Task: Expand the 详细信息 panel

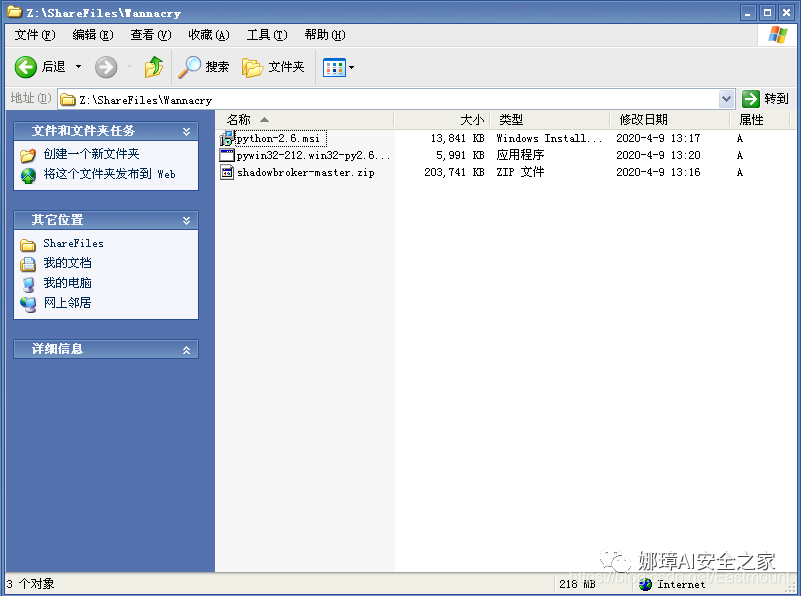Action: pyautogui.click(x=186, y=350)
